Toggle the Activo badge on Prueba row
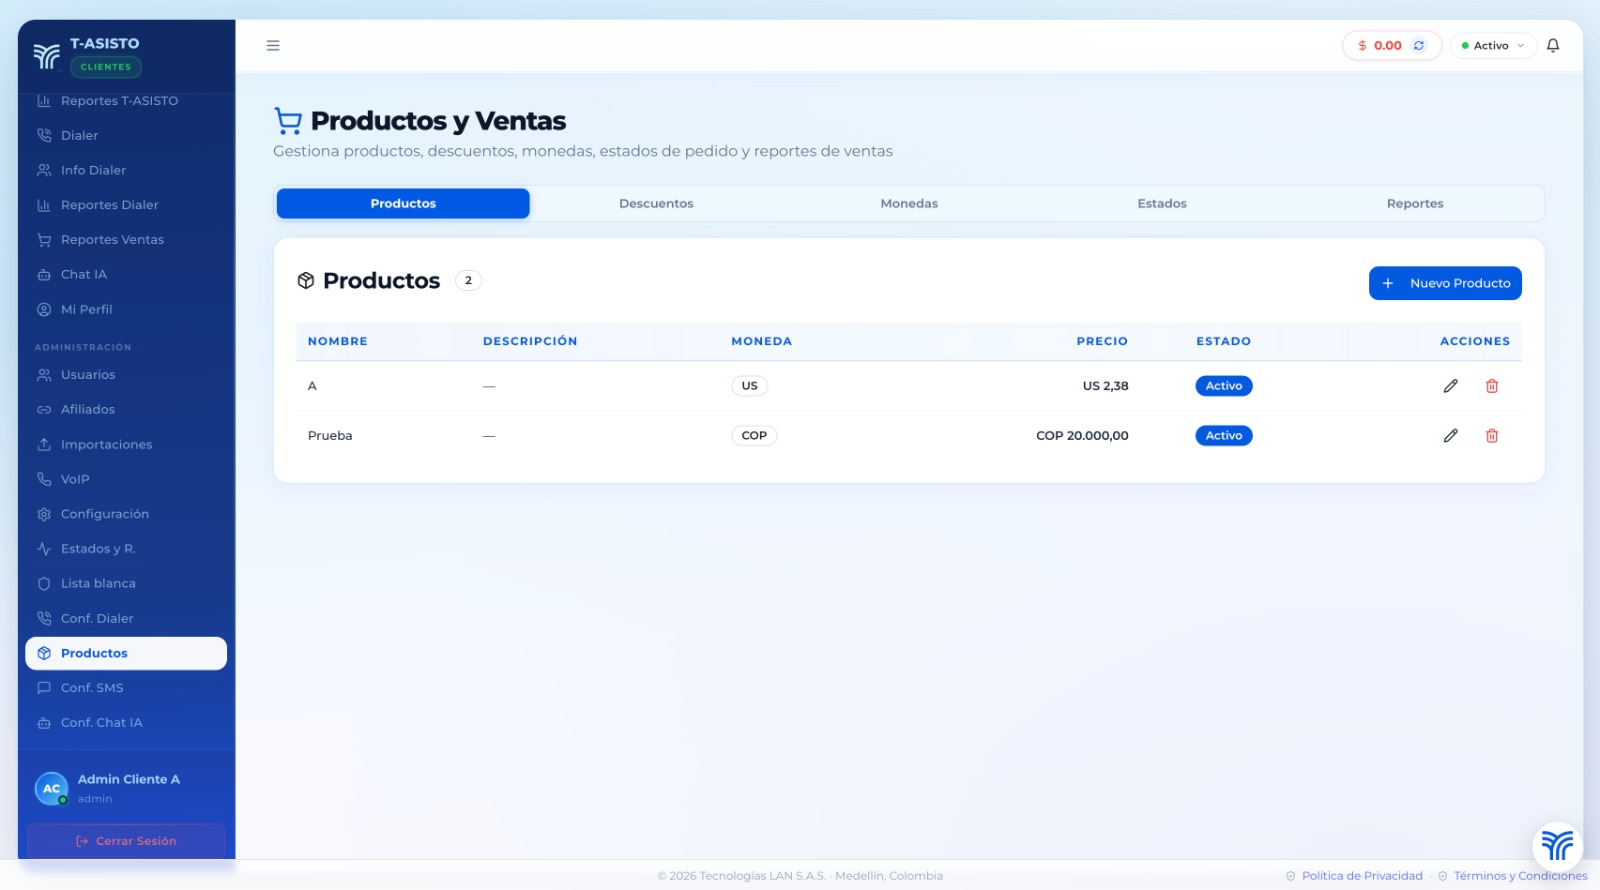 click(x=1223, y=436)
